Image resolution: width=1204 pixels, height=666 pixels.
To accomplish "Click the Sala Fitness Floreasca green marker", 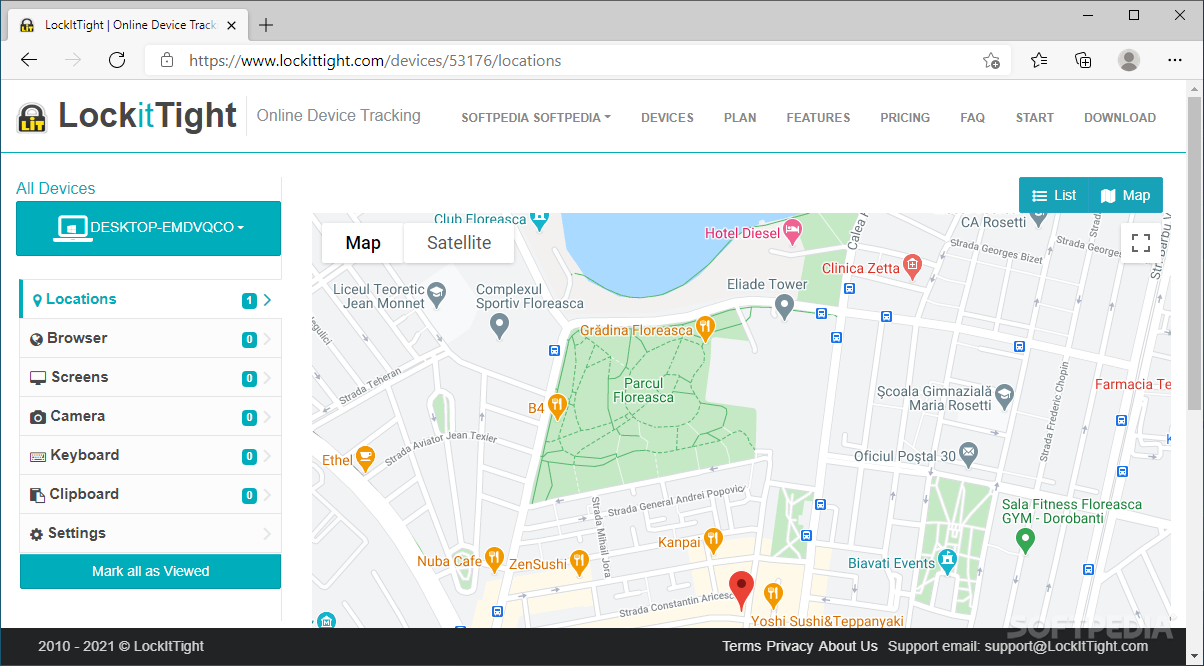I will (x=1024, y=541).
